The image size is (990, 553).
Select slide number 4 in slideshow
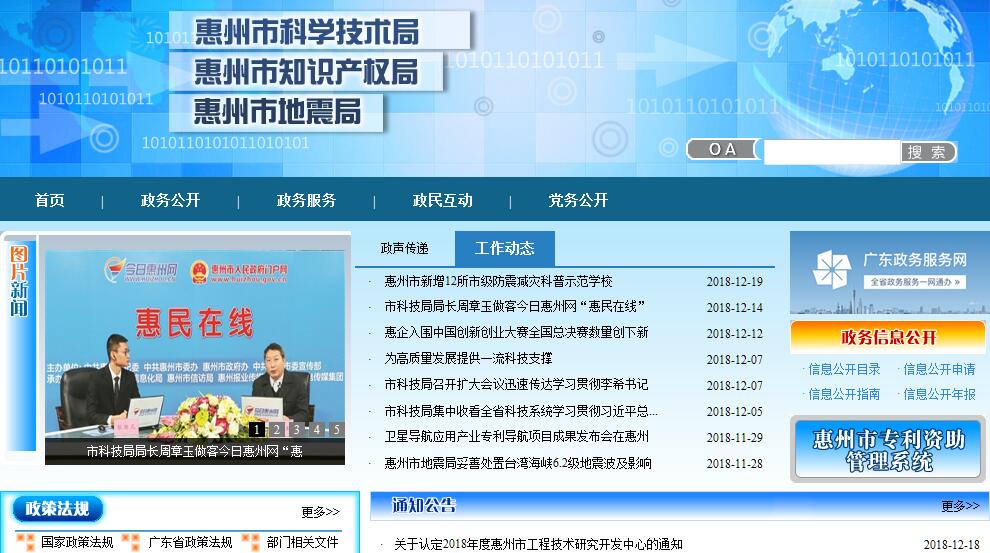[317, 429]
